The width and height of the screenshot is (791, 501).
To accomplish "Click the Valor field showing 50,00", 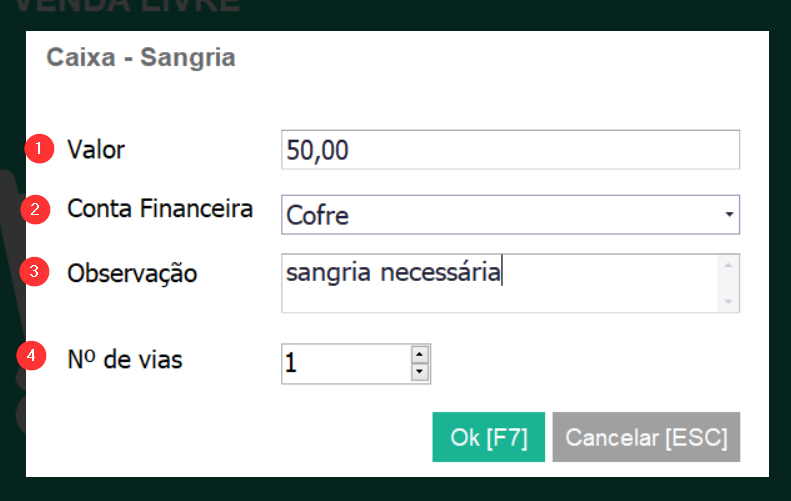I will tap(510, 150).
